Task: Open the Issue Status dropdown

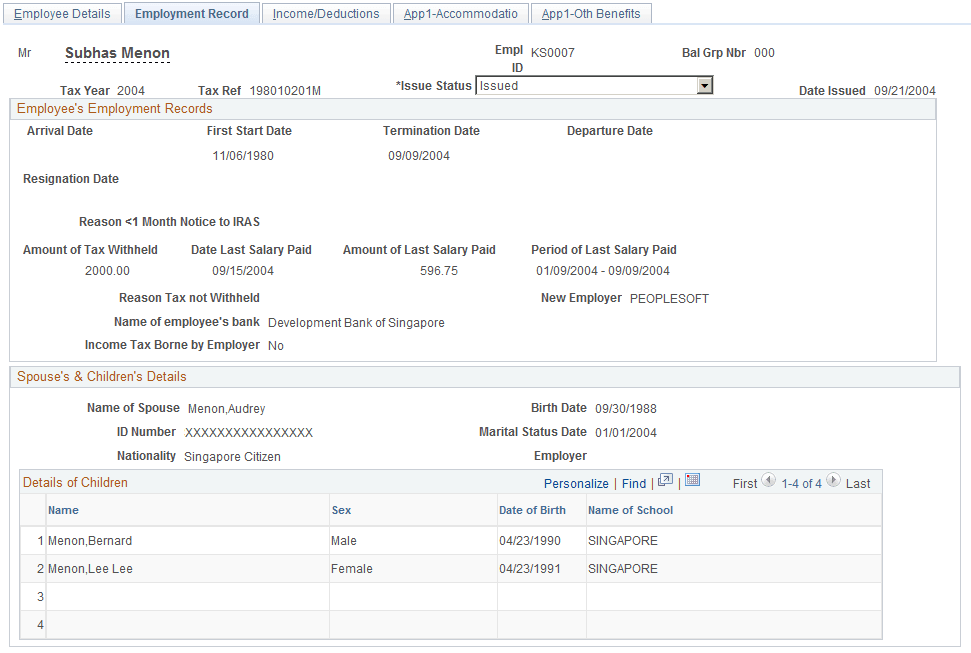Action: (706, 85)
